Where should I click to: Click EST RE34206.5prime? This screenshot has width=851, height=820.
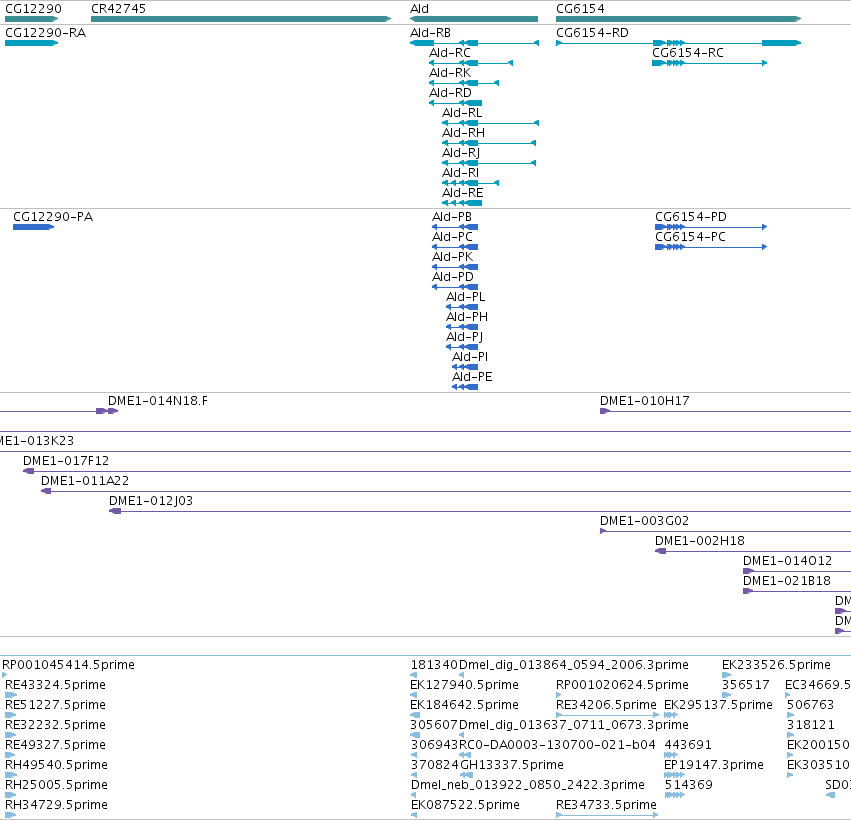[606, 705]
